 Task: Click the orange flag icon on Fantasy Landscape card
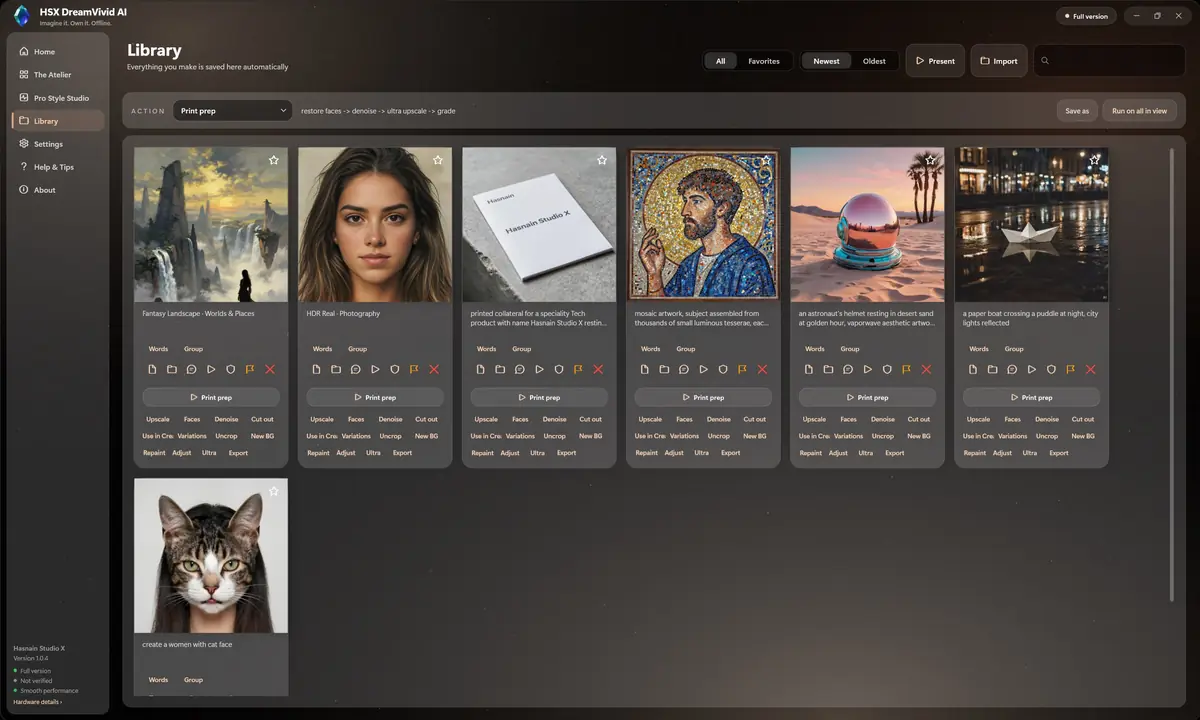250,369
